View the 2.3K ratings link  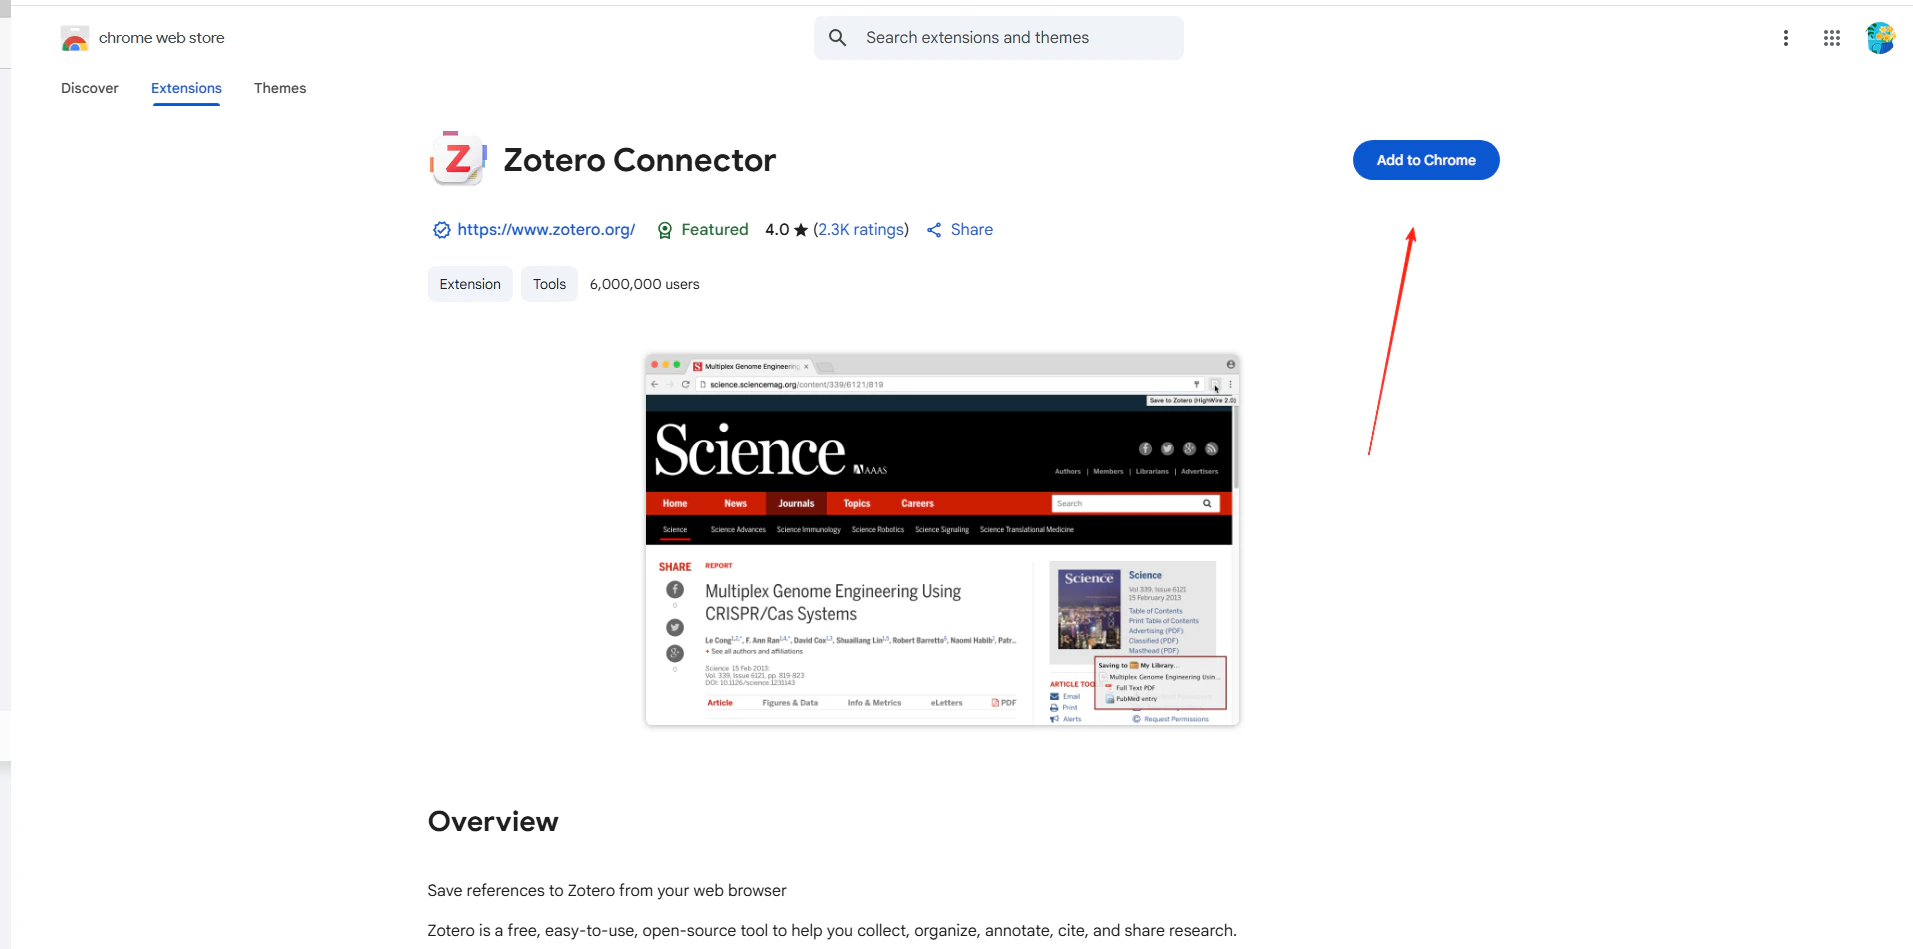[x=861, y=229]
